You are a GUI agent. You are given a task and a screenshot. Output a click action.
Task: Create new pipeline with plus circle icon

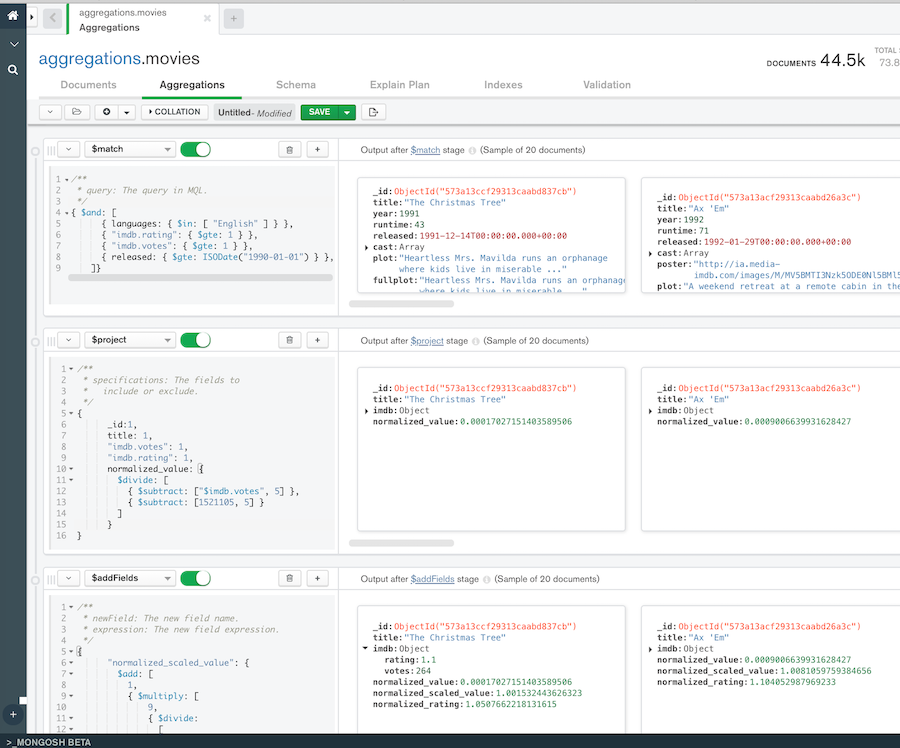[x=106, y=112]
